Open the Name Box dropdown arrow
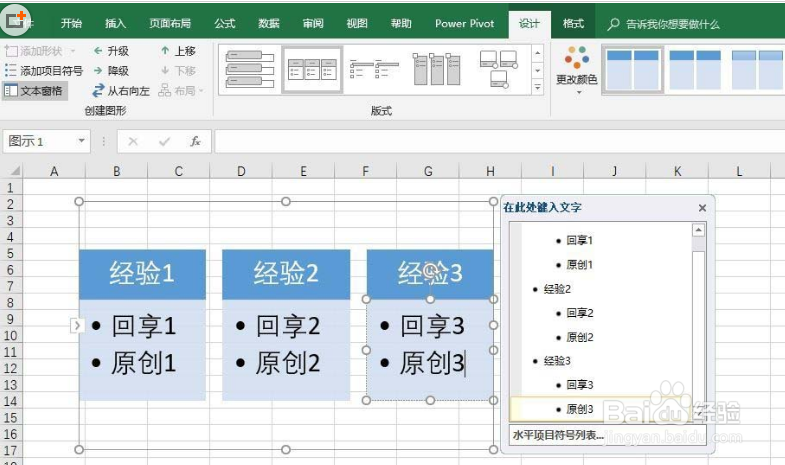 (81, 141)
